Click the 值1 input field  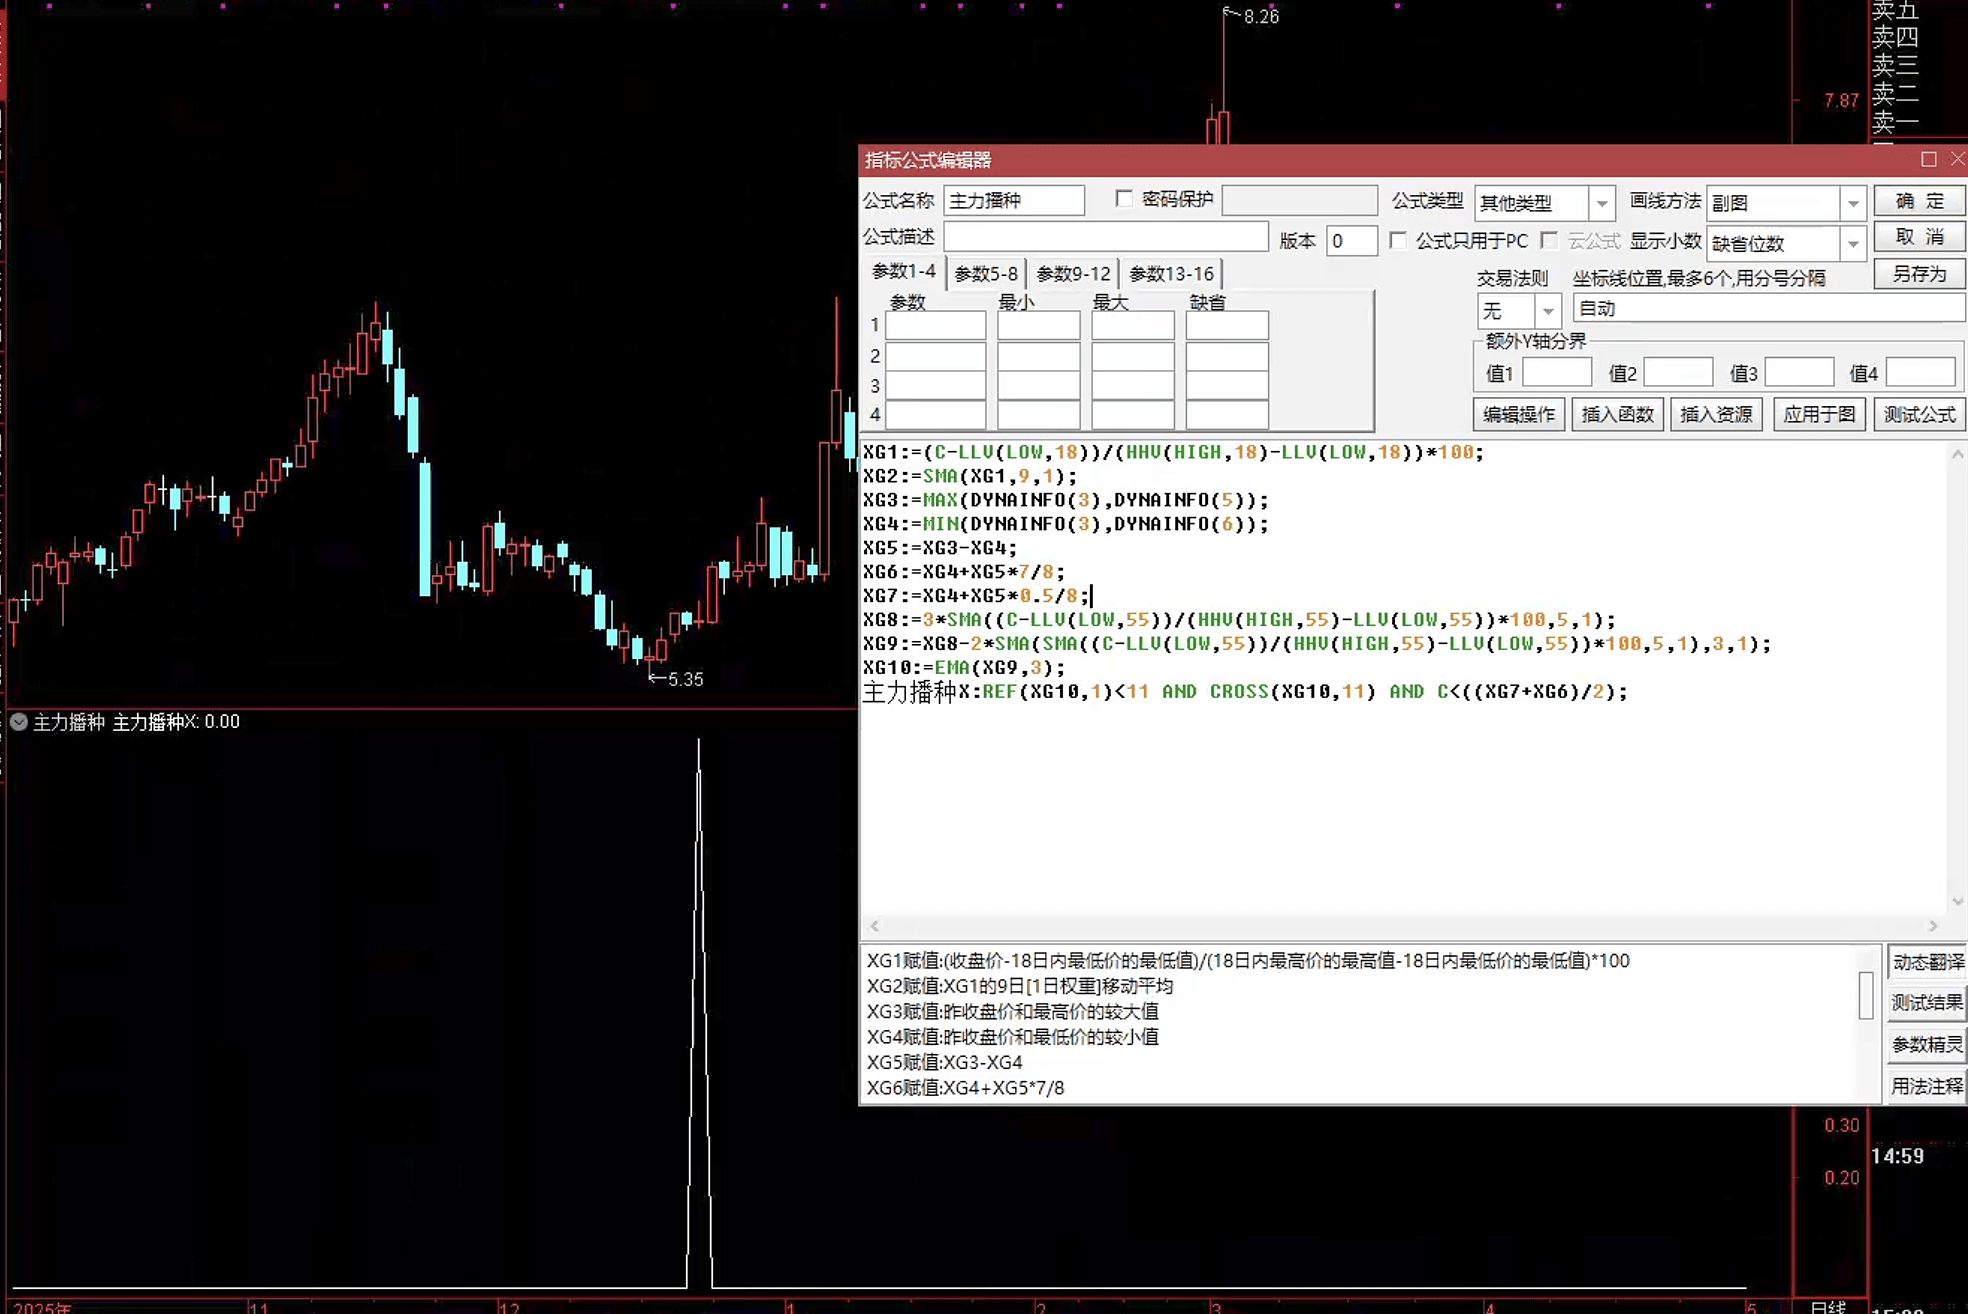point(1556,373)
